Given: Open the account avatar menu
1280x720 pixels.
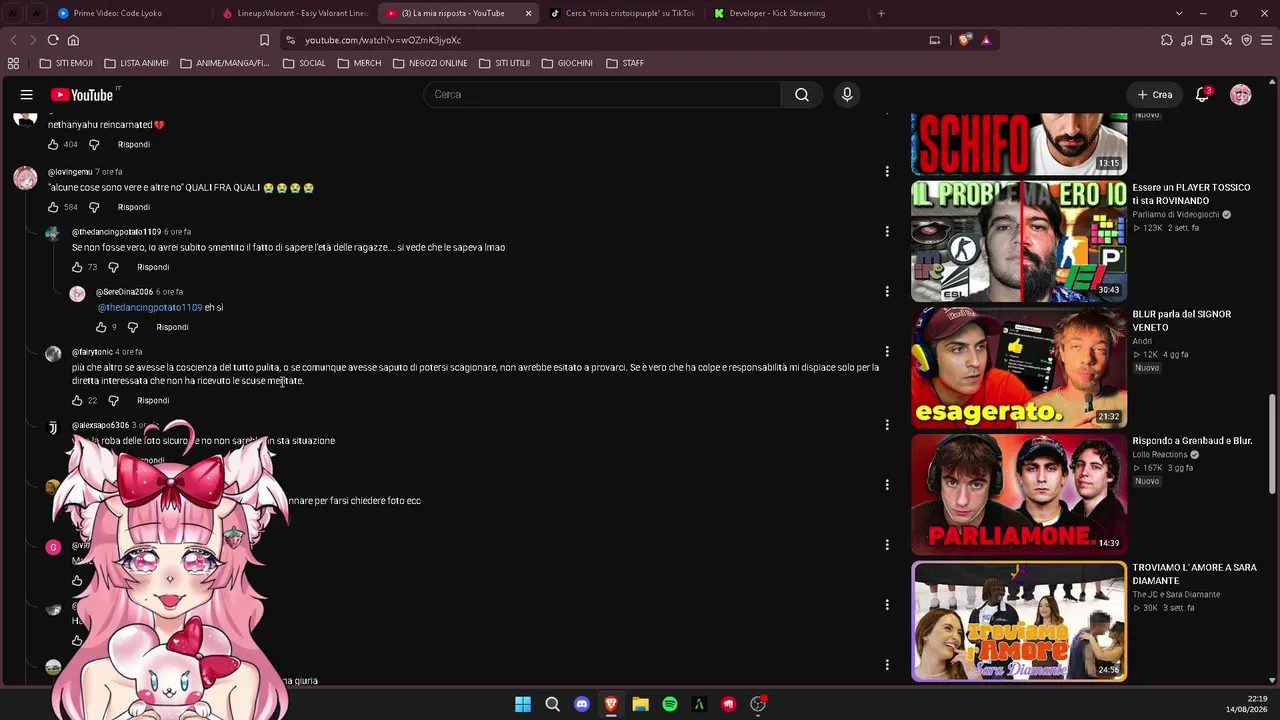Looking at the screenshot, I should tap(1241, 95).
